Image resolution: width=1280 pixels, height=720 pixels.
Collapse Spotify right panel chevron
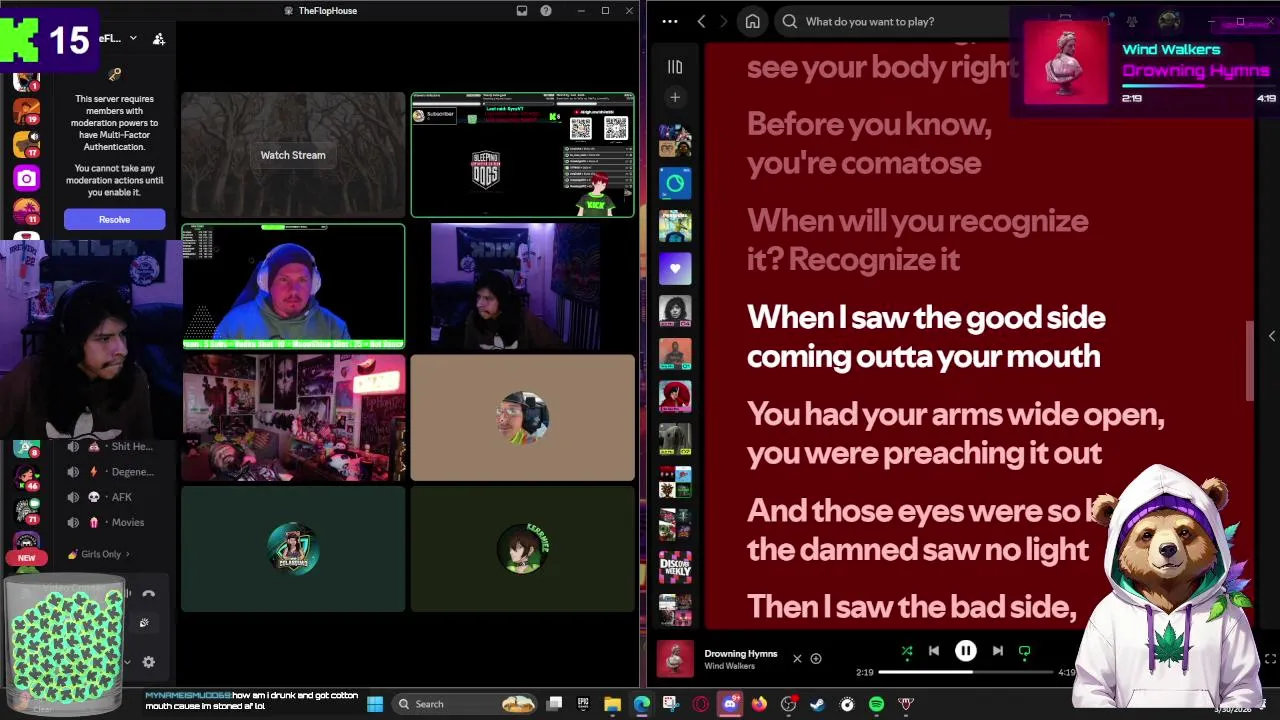1271,336
